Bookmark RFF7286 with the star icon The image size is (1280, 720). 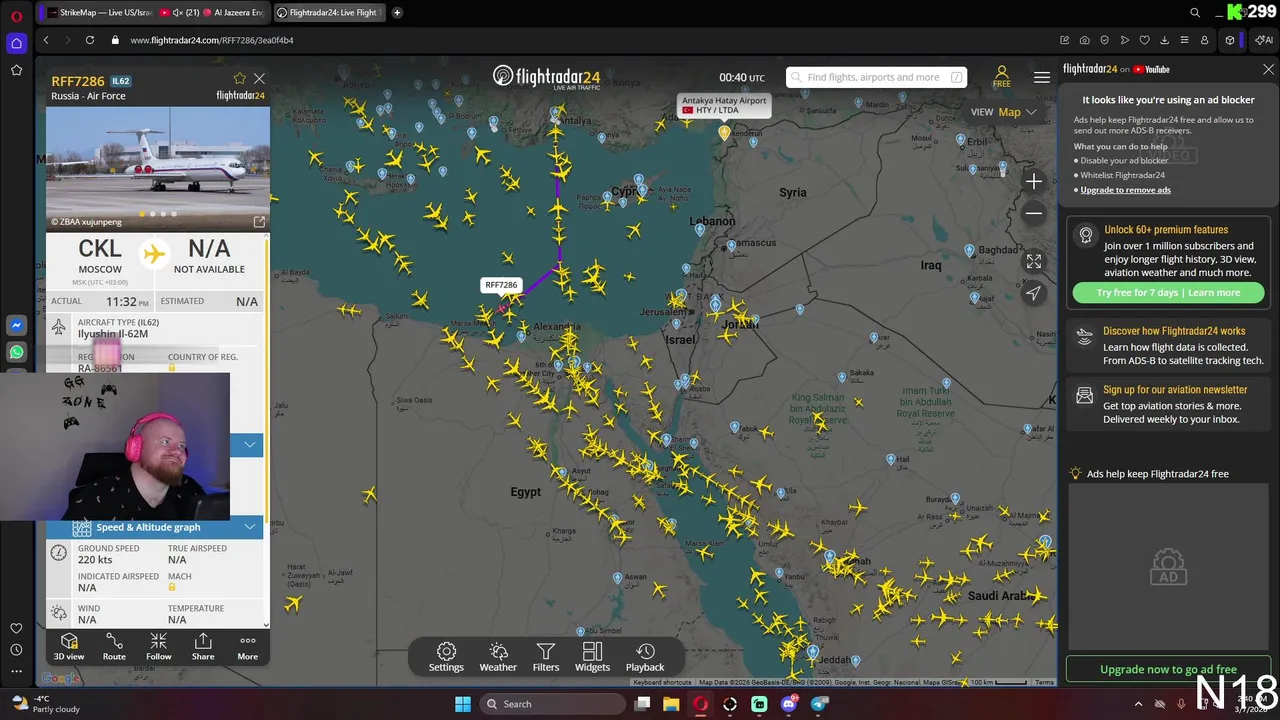(x=239, y=78)
